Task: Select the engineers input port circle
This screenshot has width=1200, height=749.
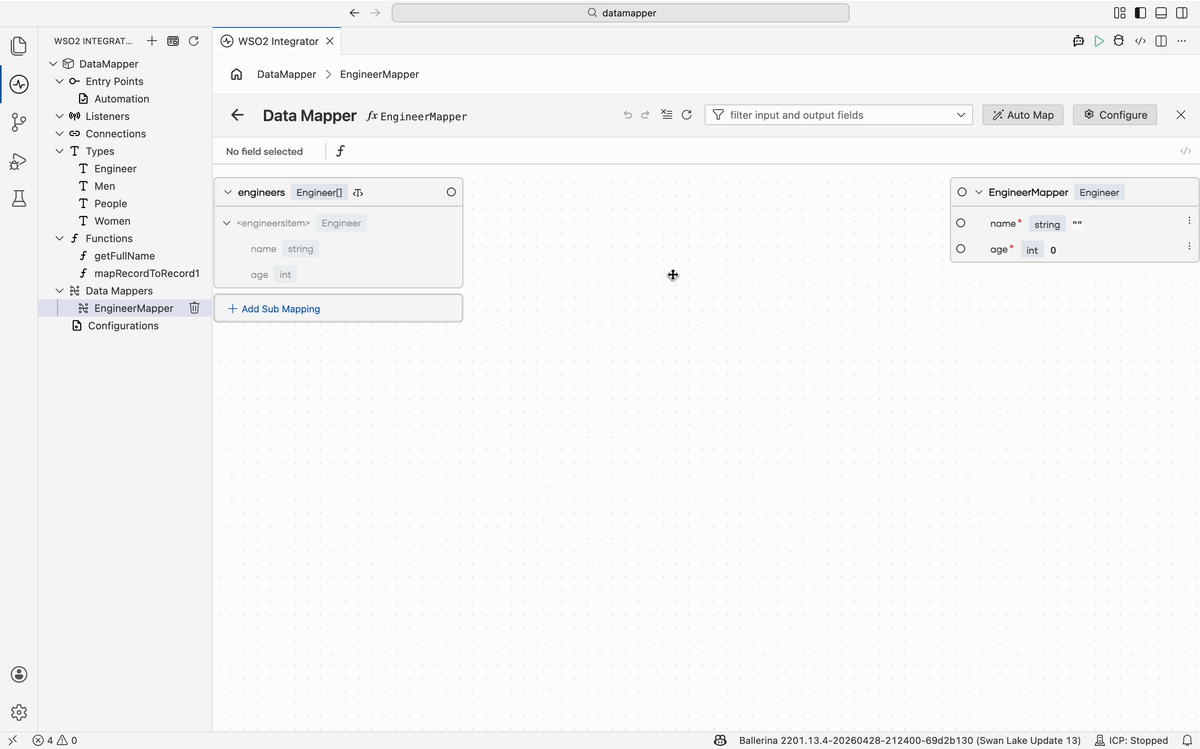Action: 451,192
